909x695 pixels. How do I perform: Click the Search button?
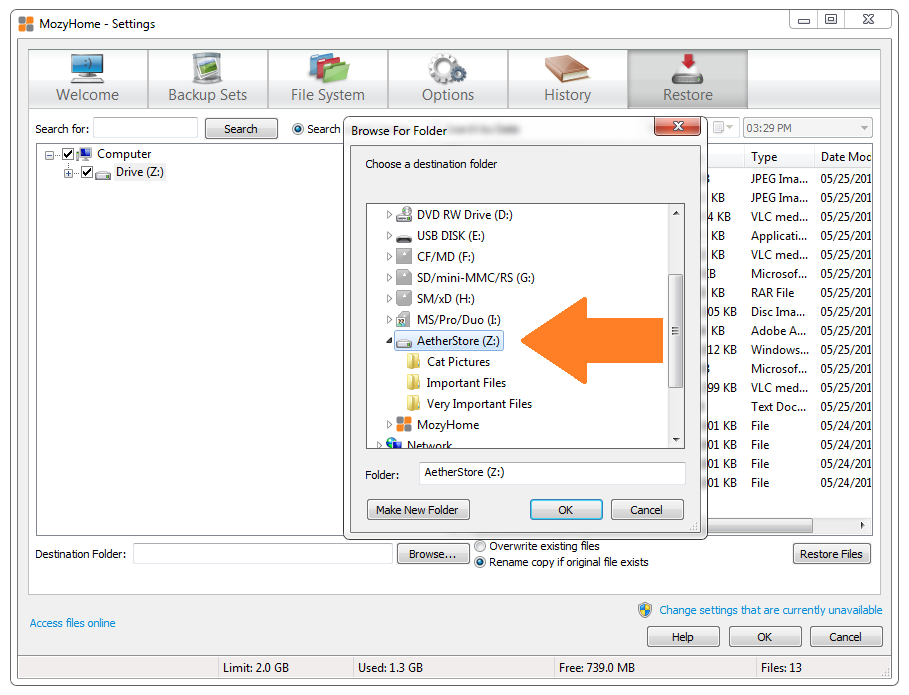(241, 129)
